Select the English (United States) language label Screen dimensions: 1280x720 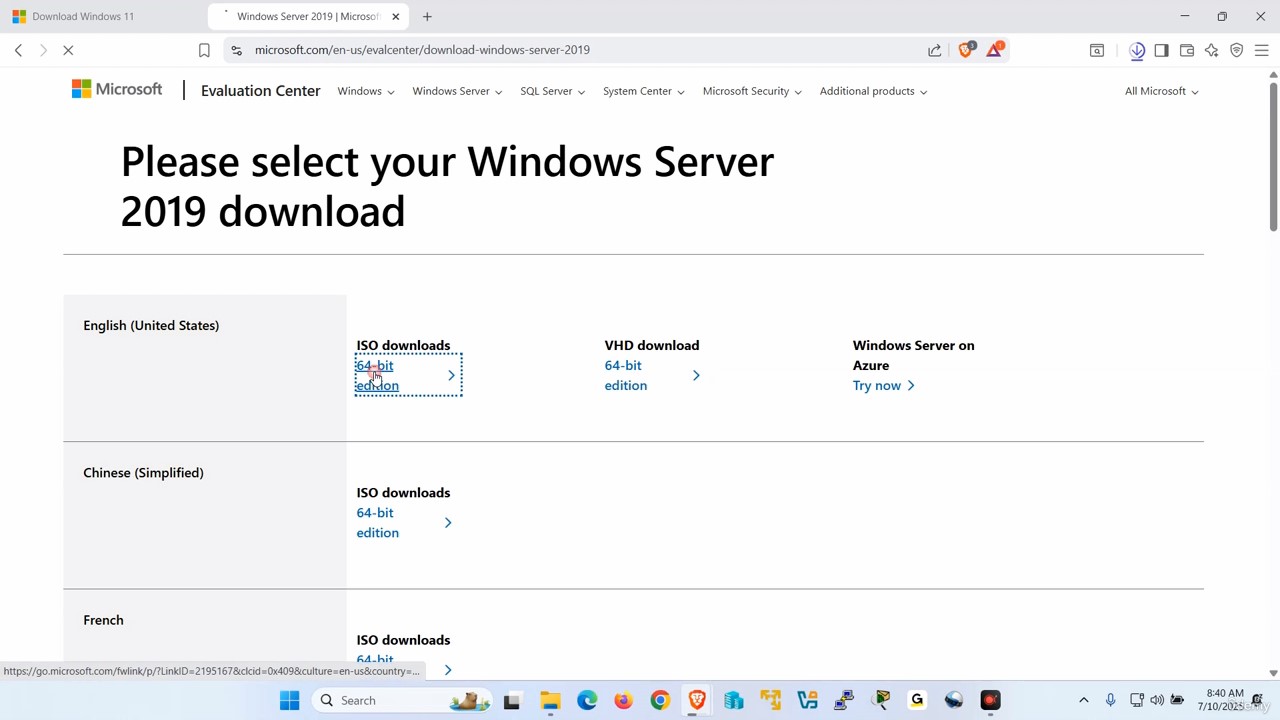(x=151, y=325)
